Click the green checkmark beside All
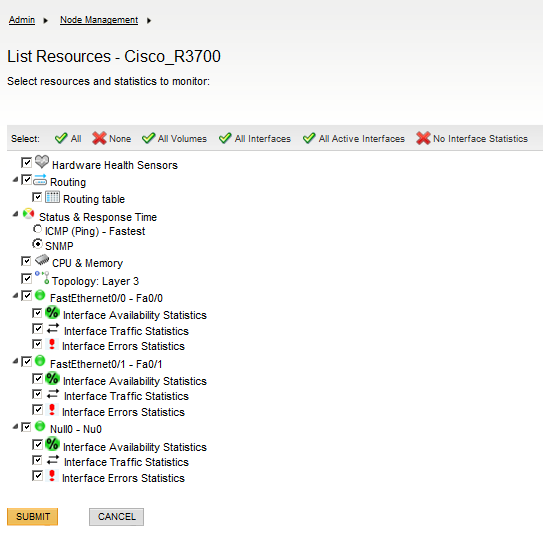 coord(61,138)
